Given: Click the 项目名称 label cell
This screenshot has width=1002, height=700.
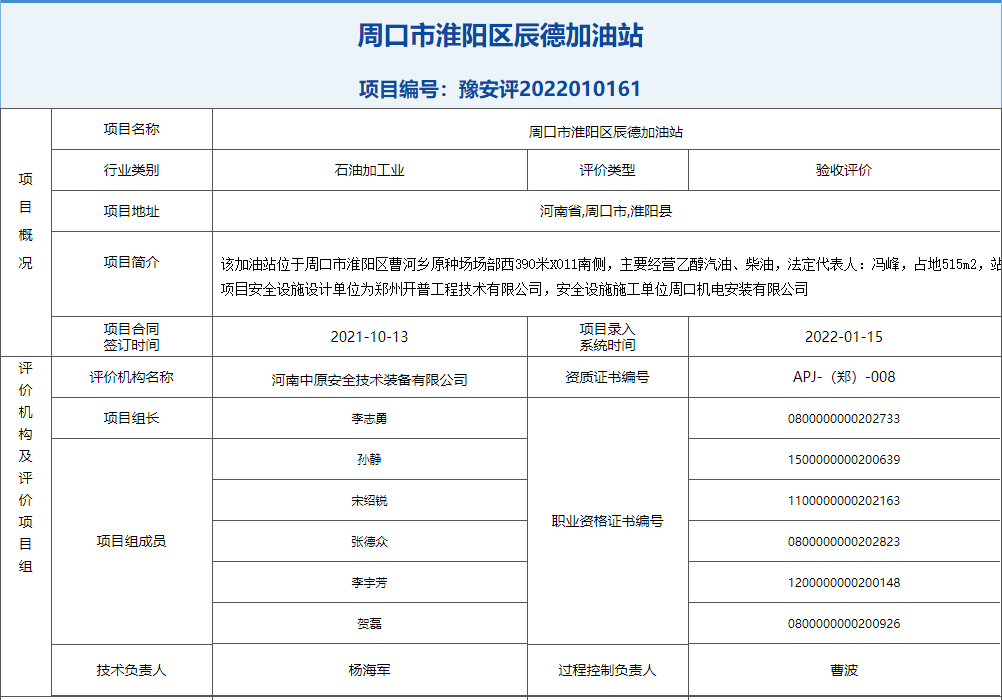Looking at the screenshot, I should coord(132,129).
